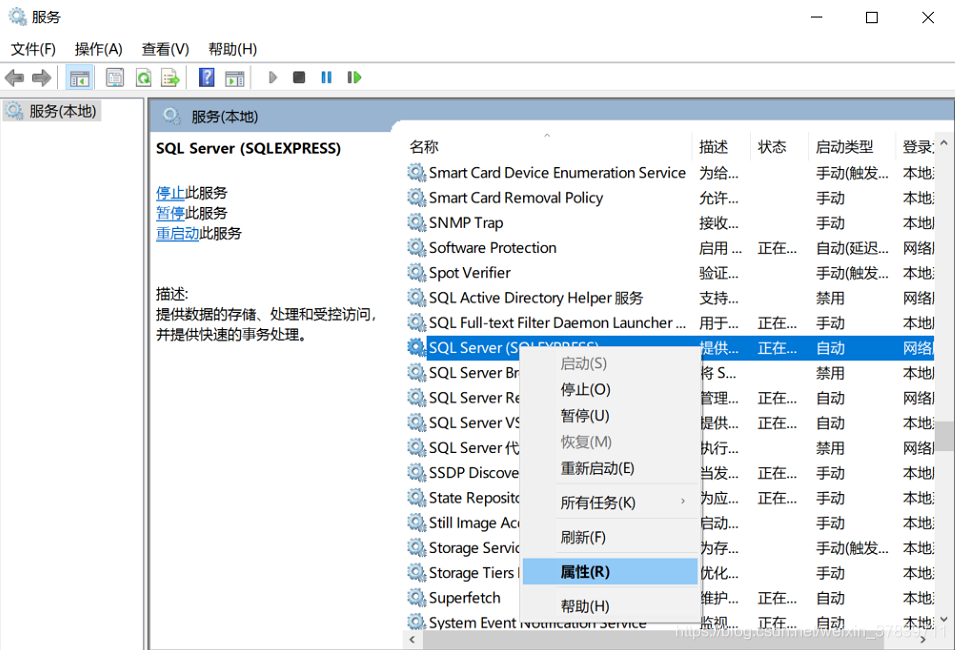
Task: Click the gear icon of Superfetch service
Action: coord(417,598)
